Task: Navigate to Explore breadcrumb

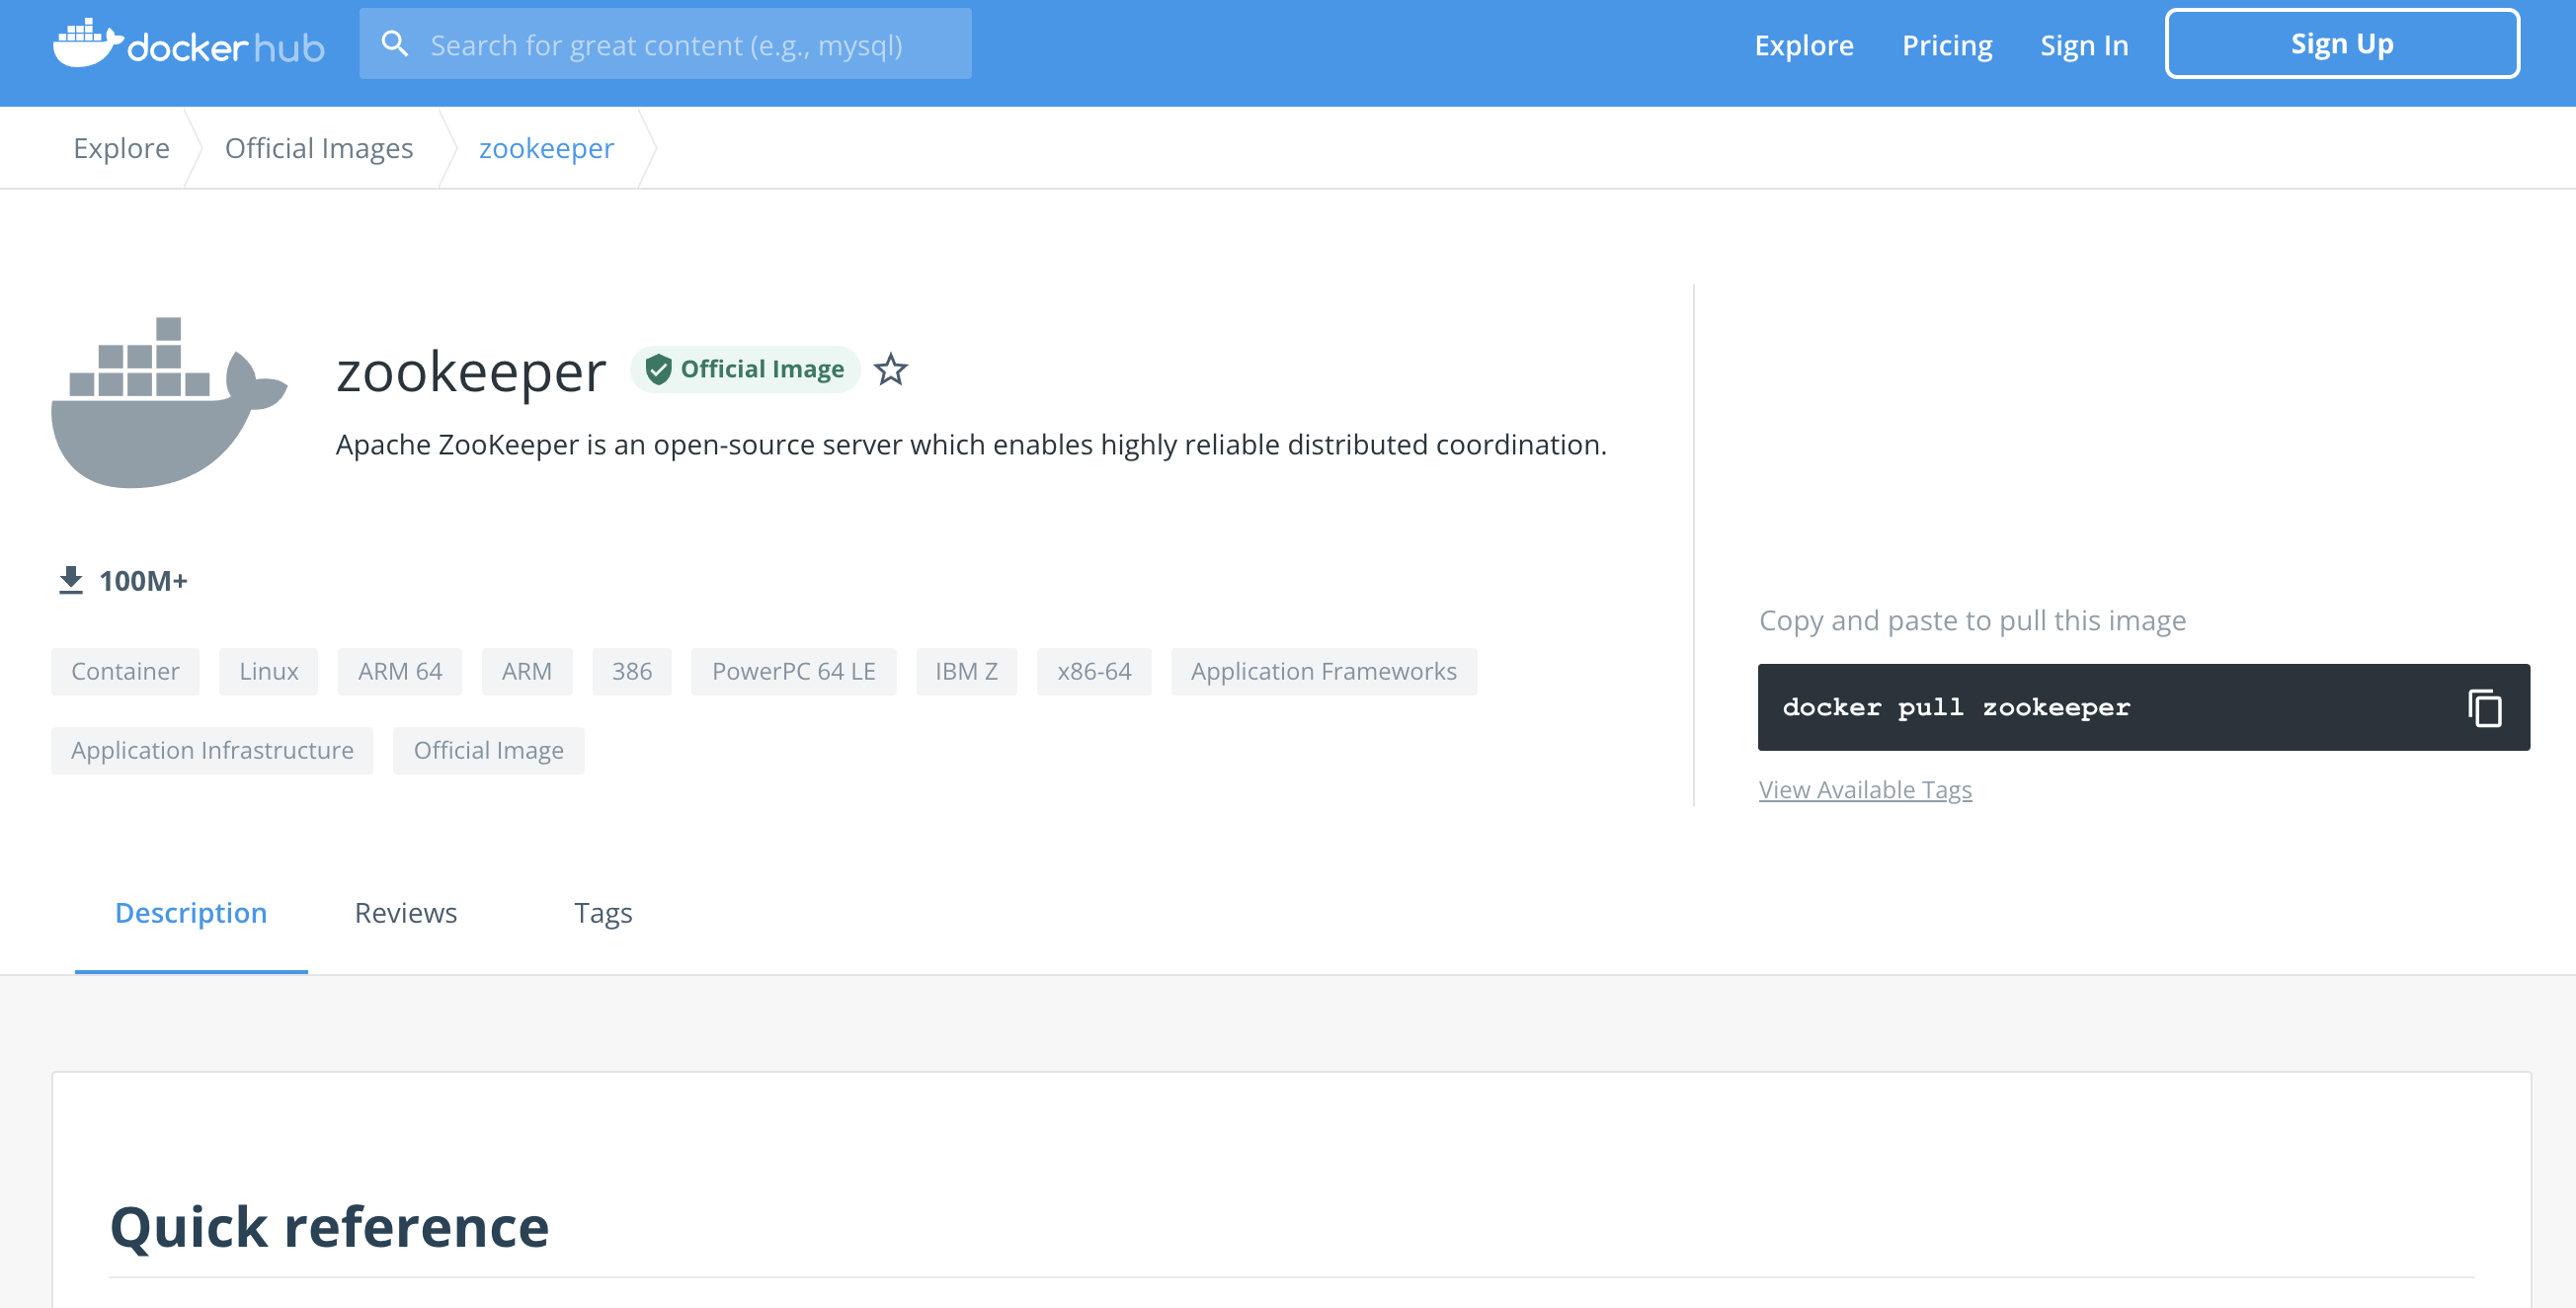Action: pyautogui.click(x=121, y=148)
